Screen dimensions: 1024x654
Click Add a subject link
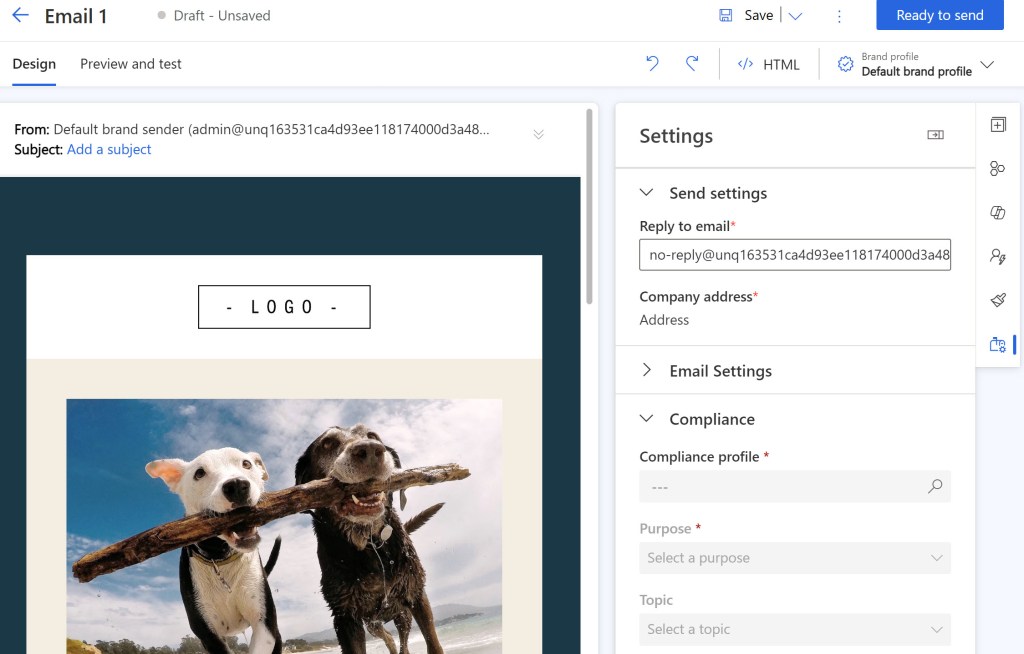pos(109,149)
